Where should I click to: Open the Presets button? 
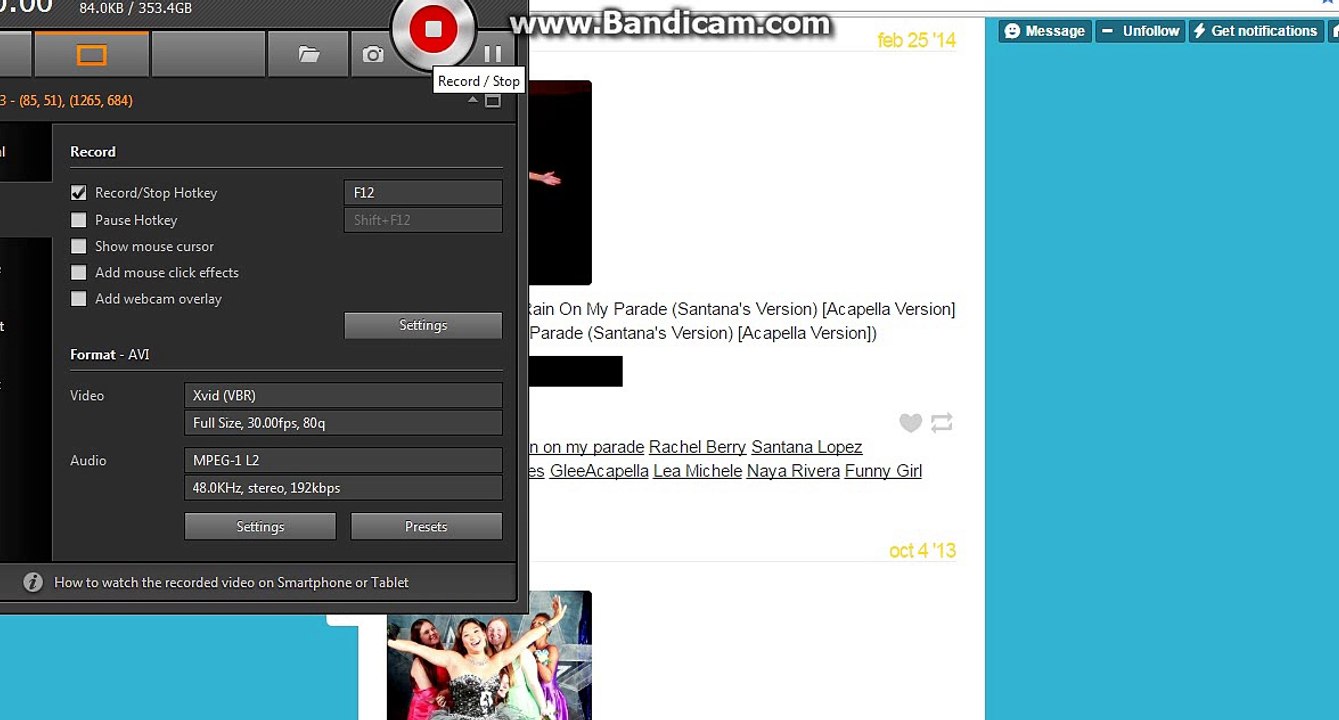[426, 526]
